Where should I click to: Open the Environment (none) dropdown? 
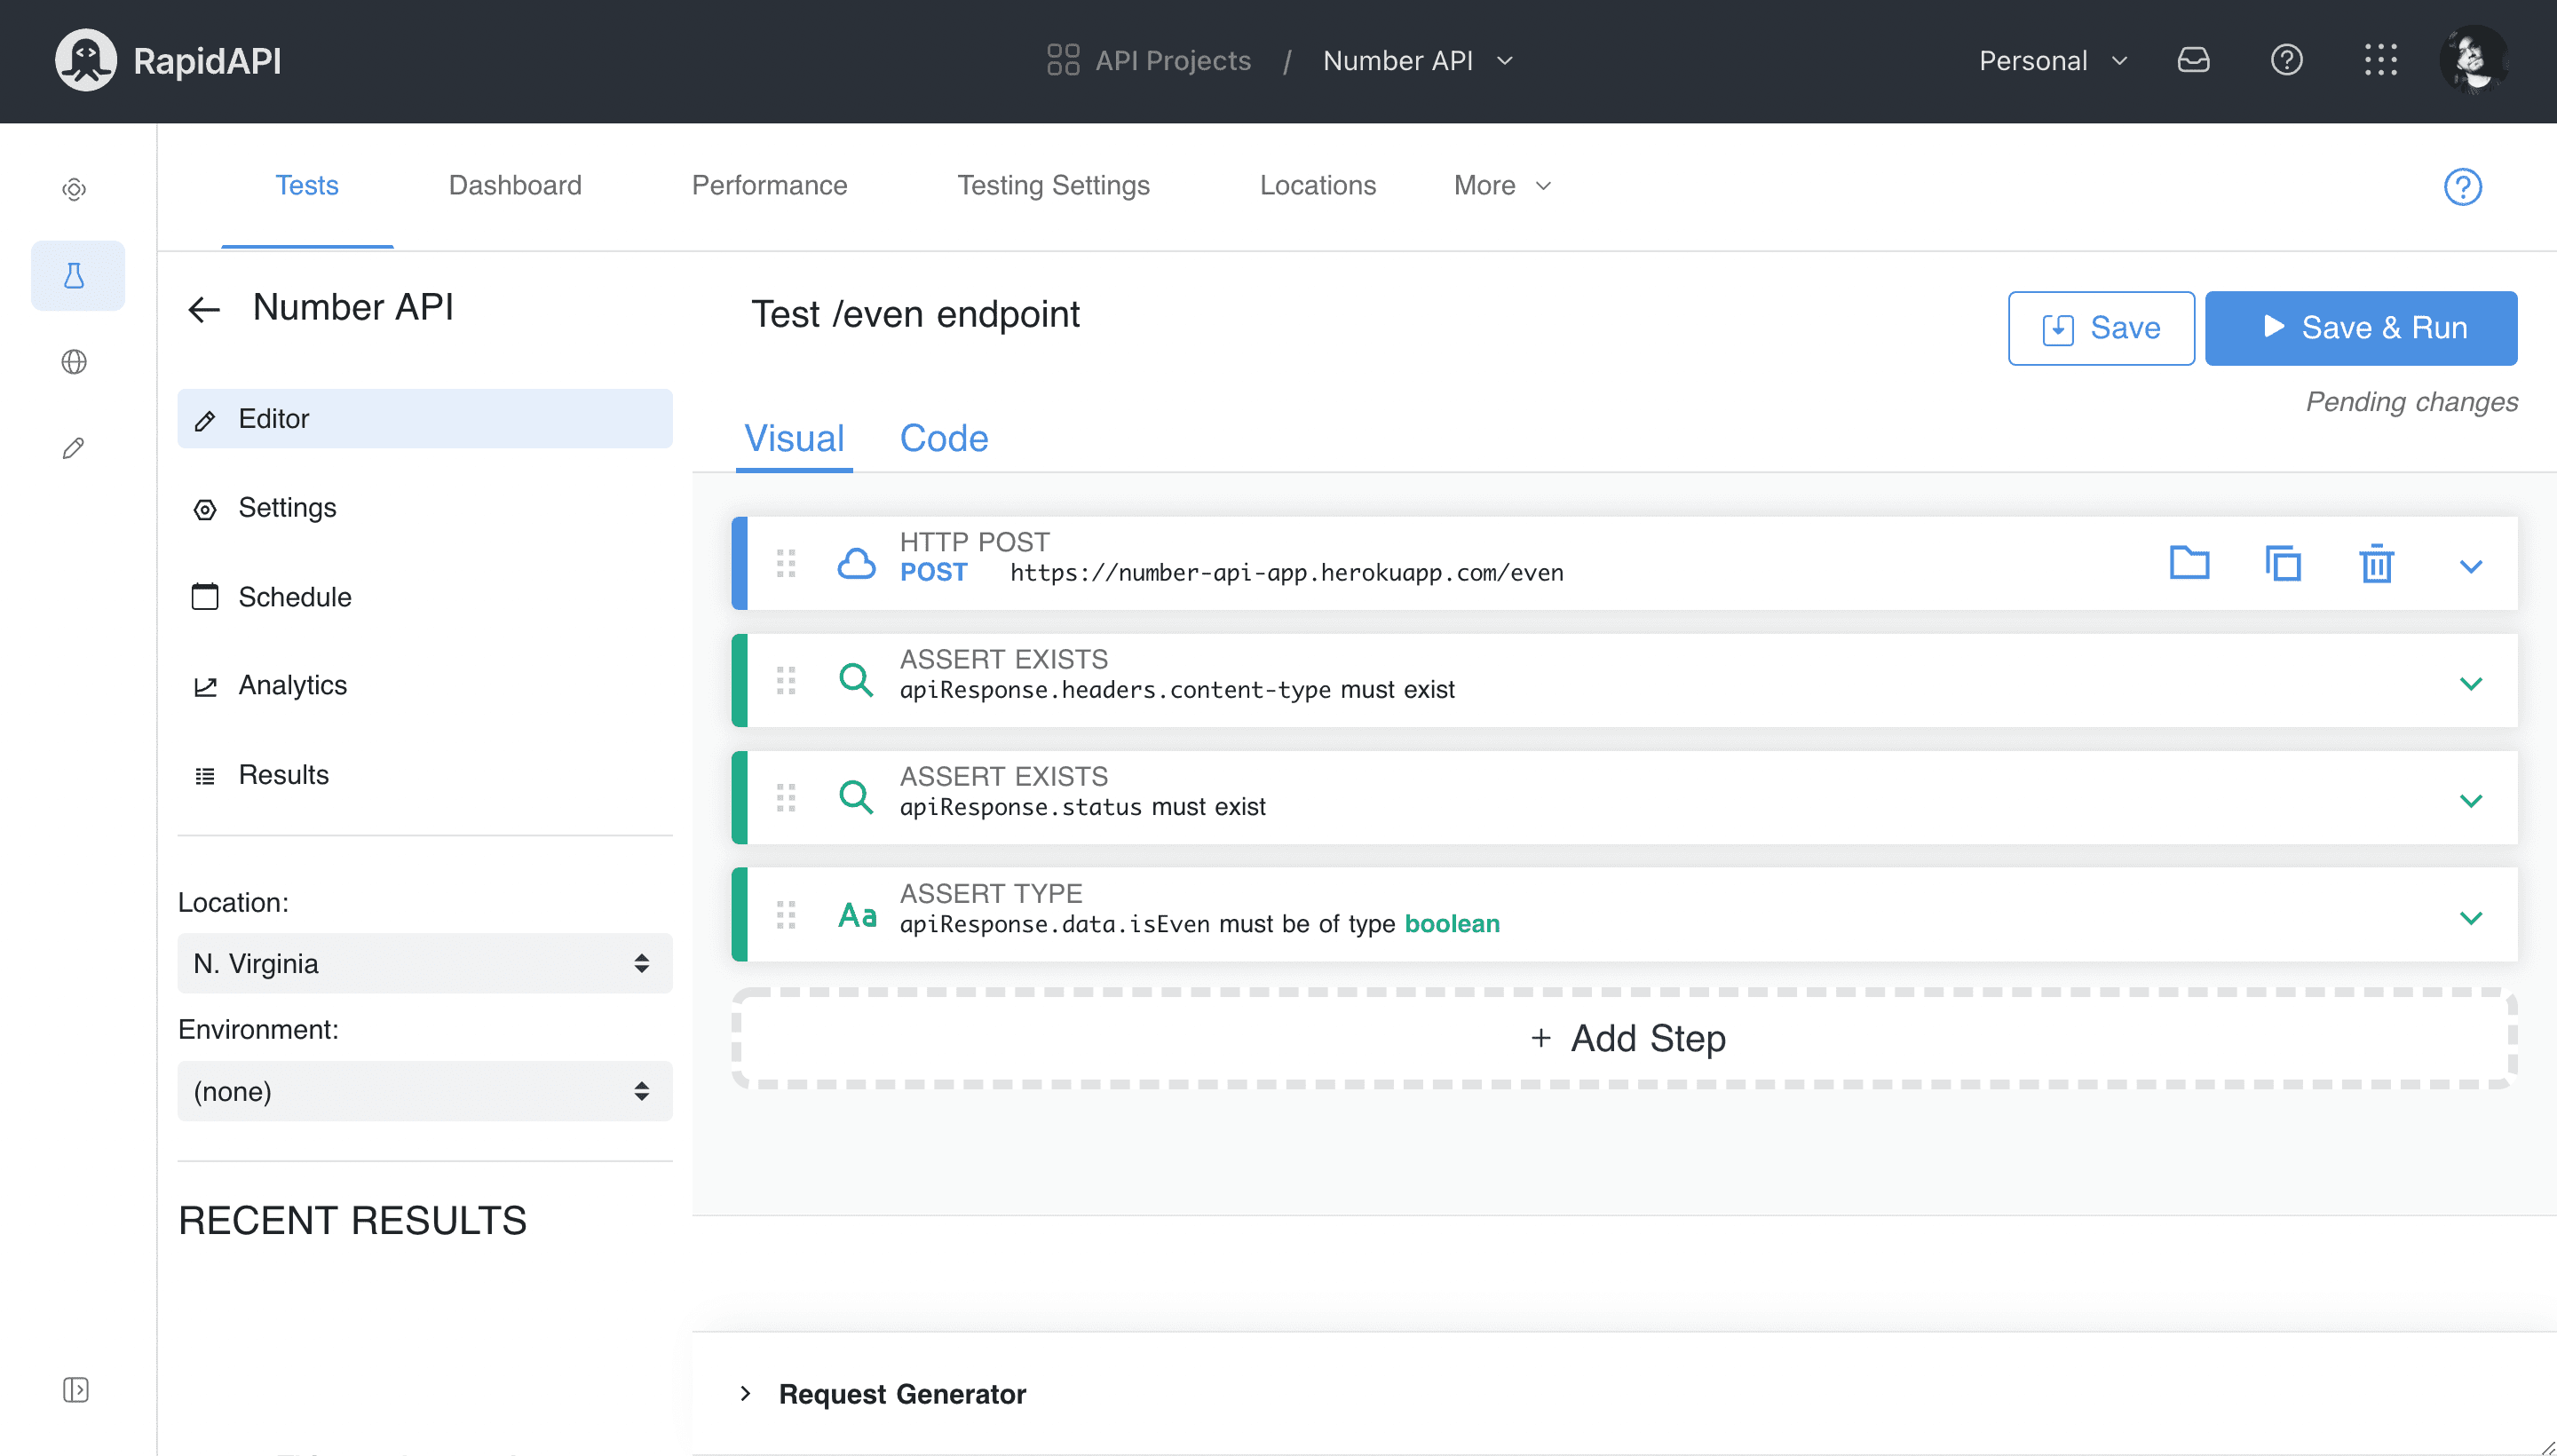click(425, 1091)
